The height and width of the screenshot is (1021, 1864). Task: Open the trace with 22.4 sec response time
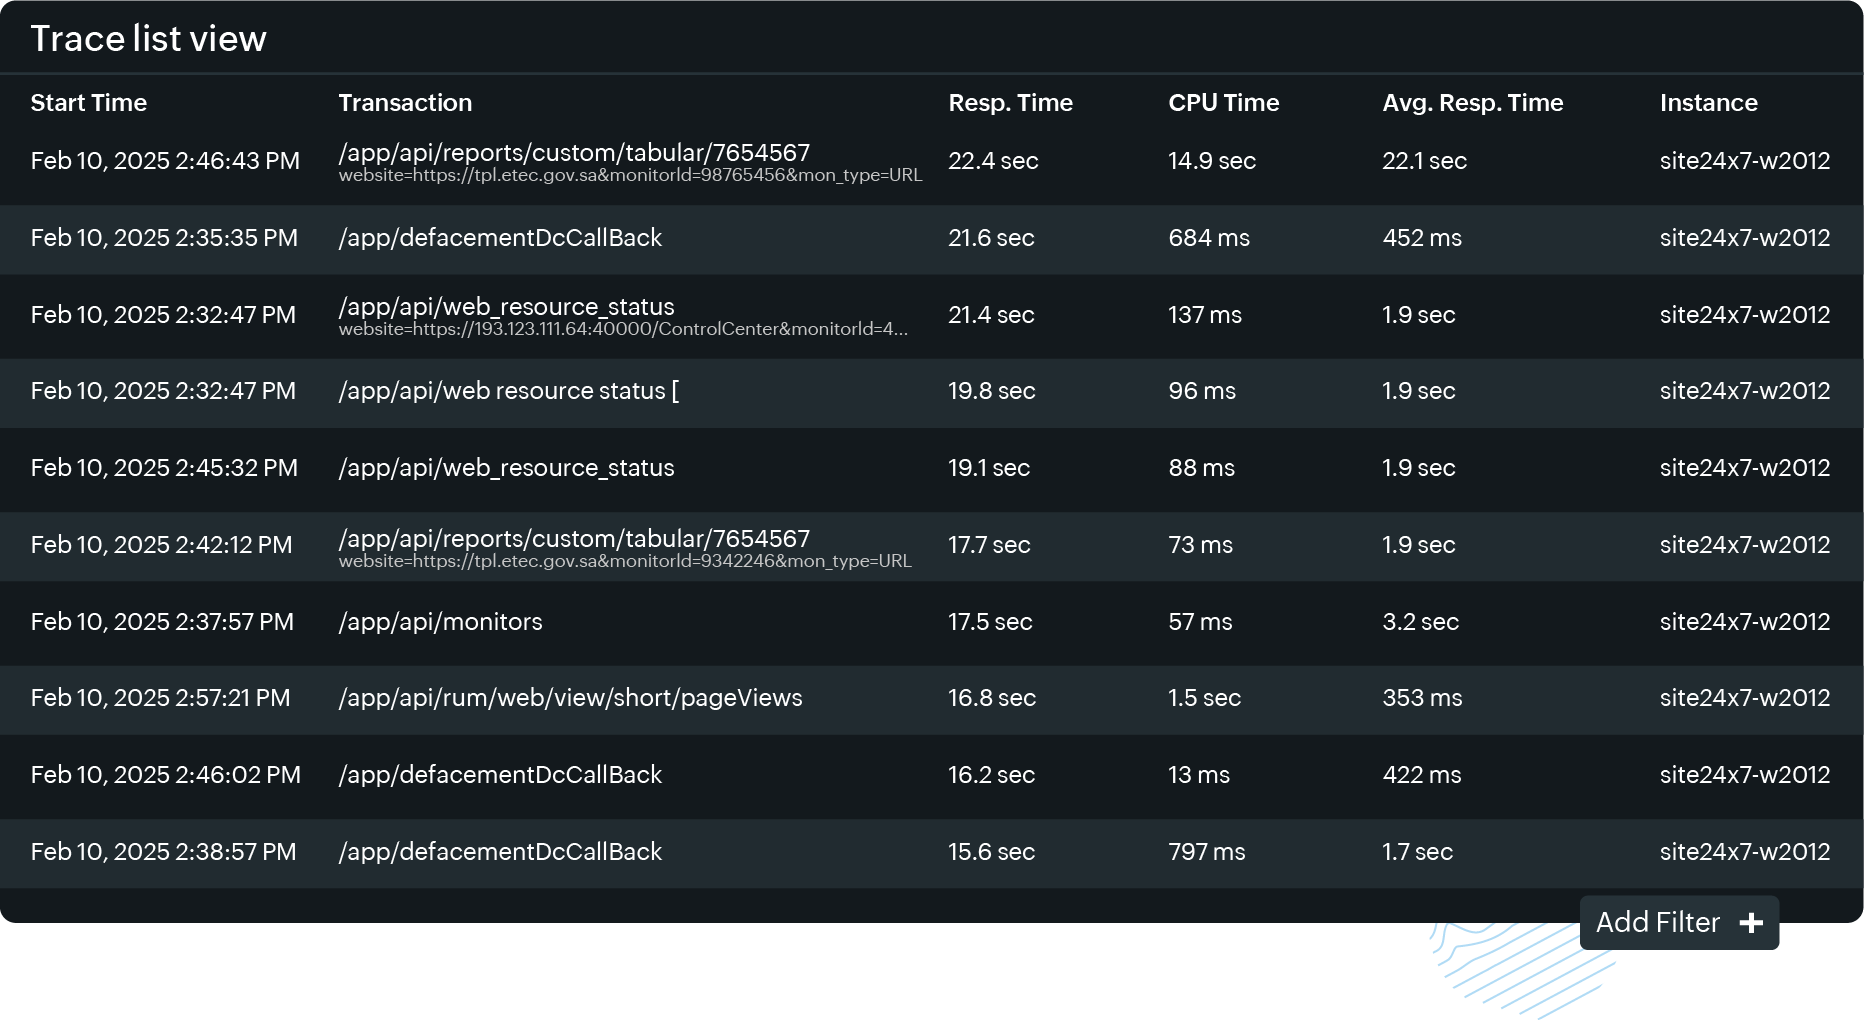(573, 152)
